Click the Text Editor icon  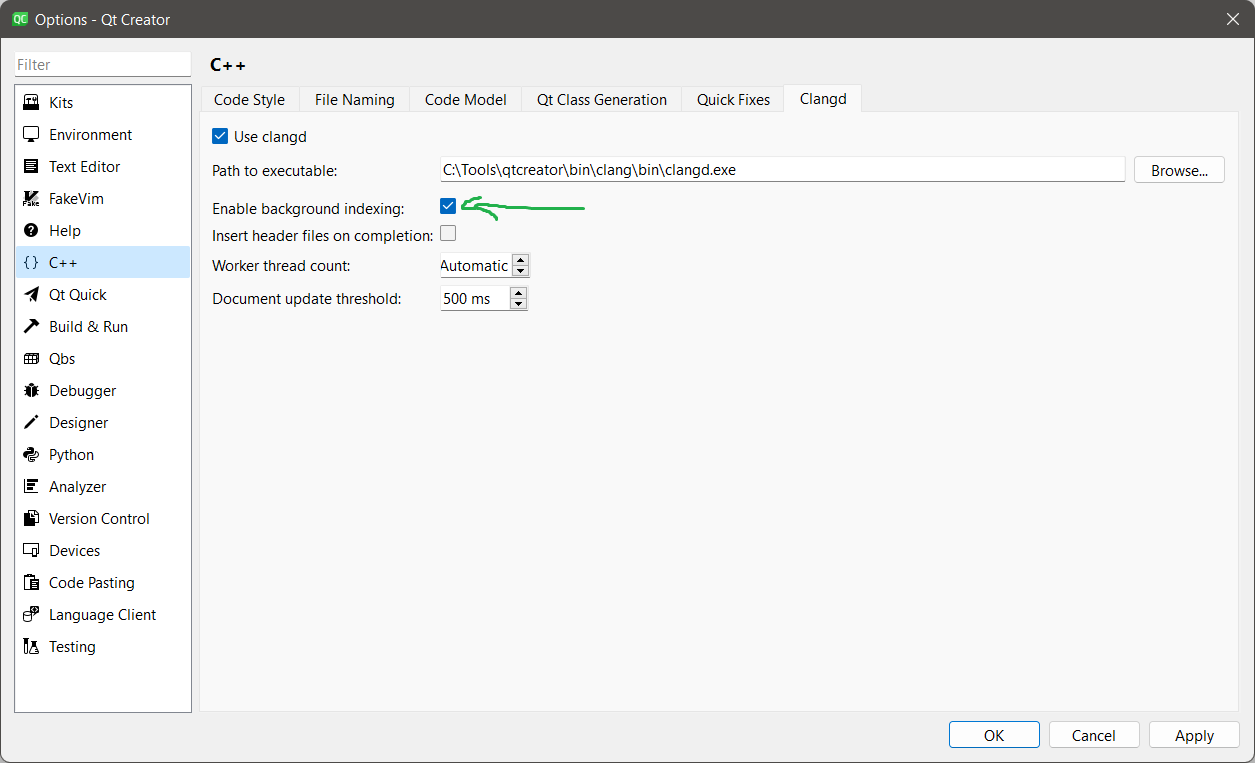point(31,167)
